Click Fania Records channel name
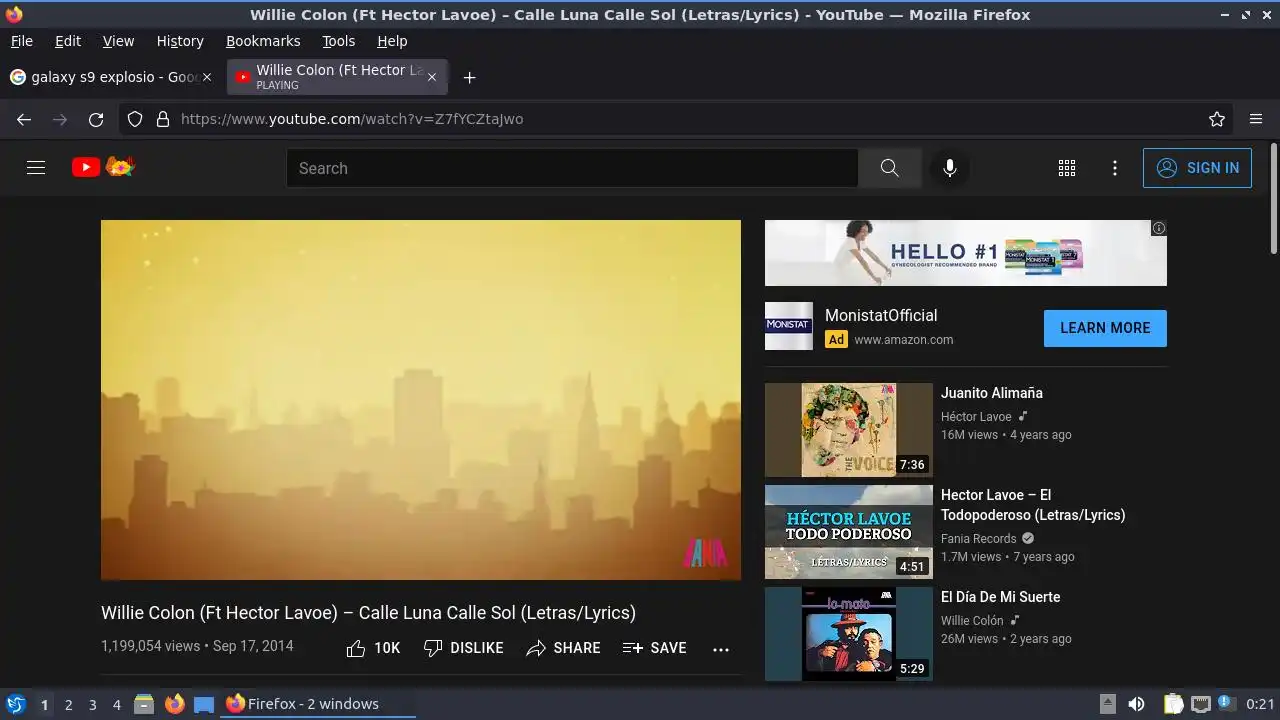The image size is (1280, 720). point(978,538)
